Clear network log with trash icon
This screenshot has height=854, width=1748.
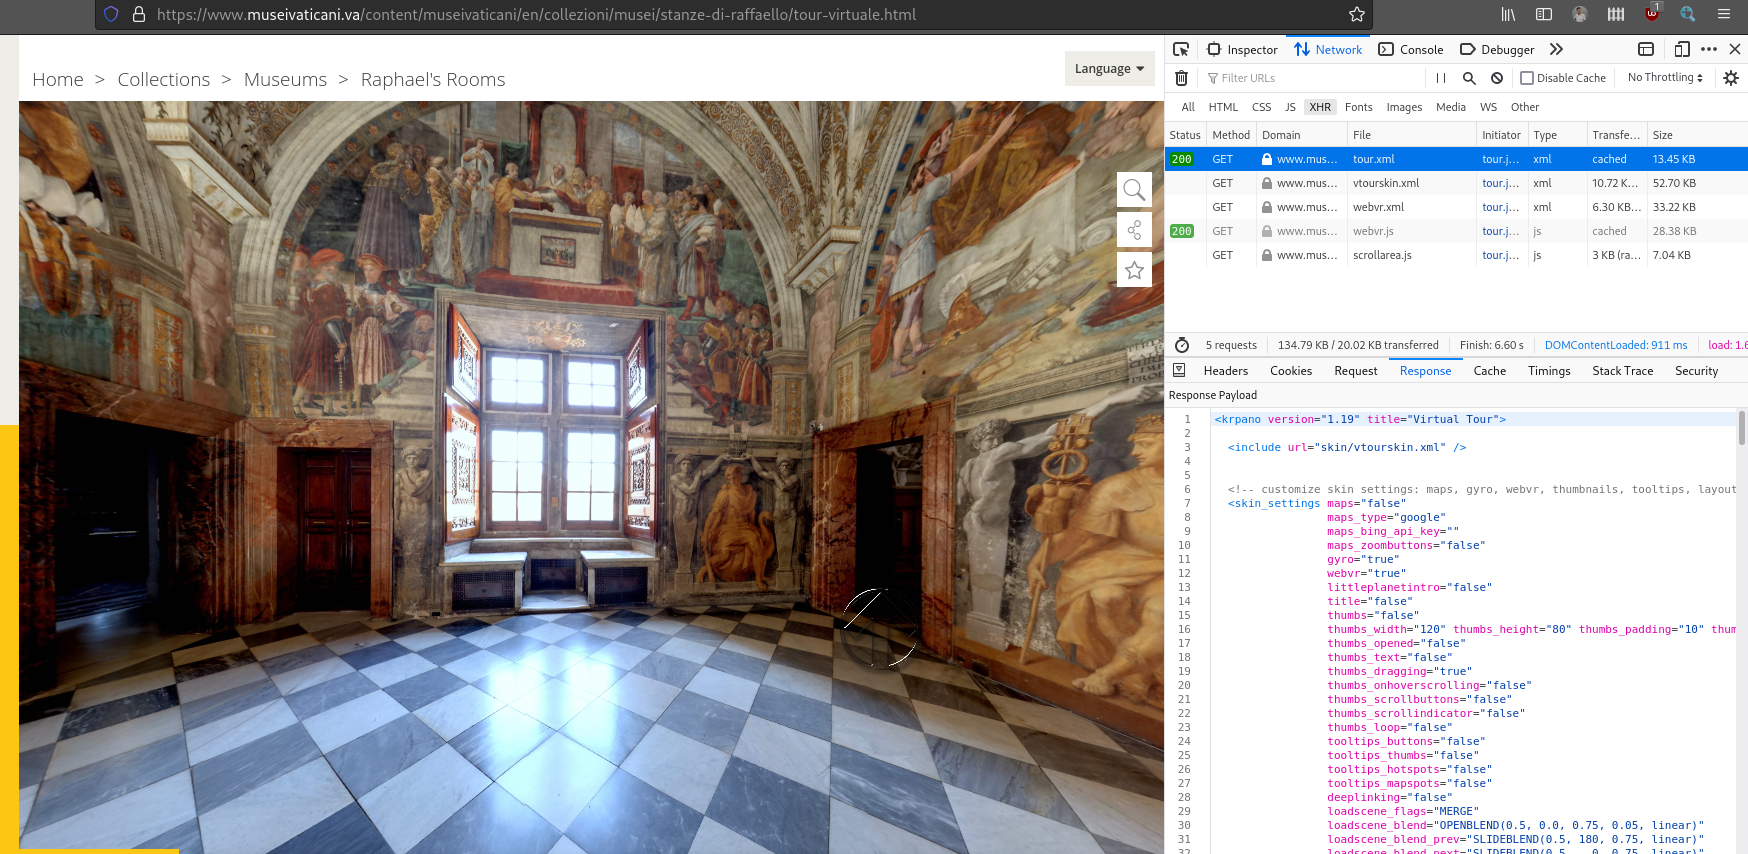point(1181,78)
